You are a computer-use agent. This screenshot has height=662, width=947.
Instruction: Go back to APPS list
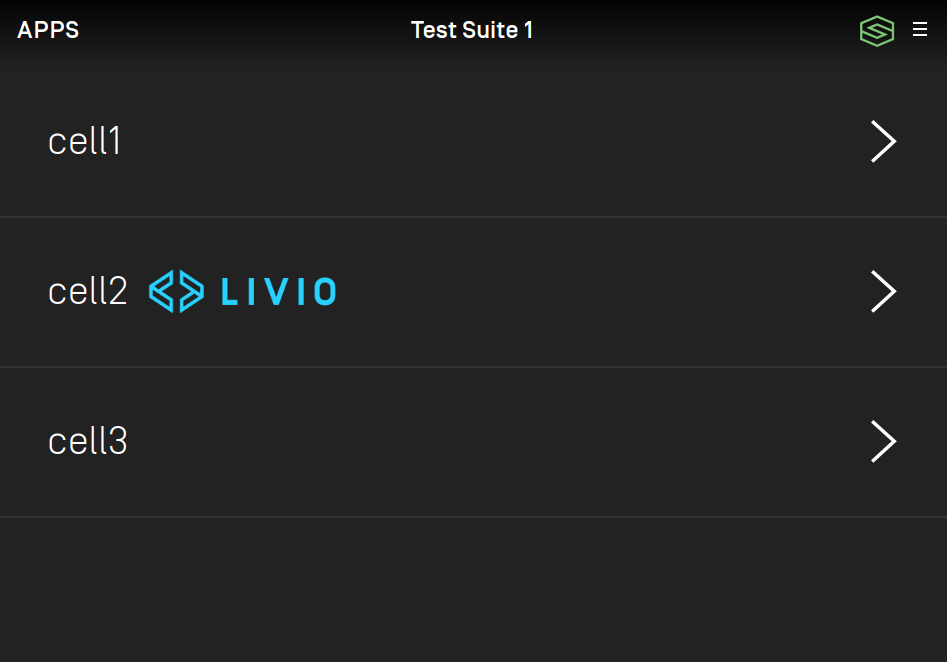48,30
